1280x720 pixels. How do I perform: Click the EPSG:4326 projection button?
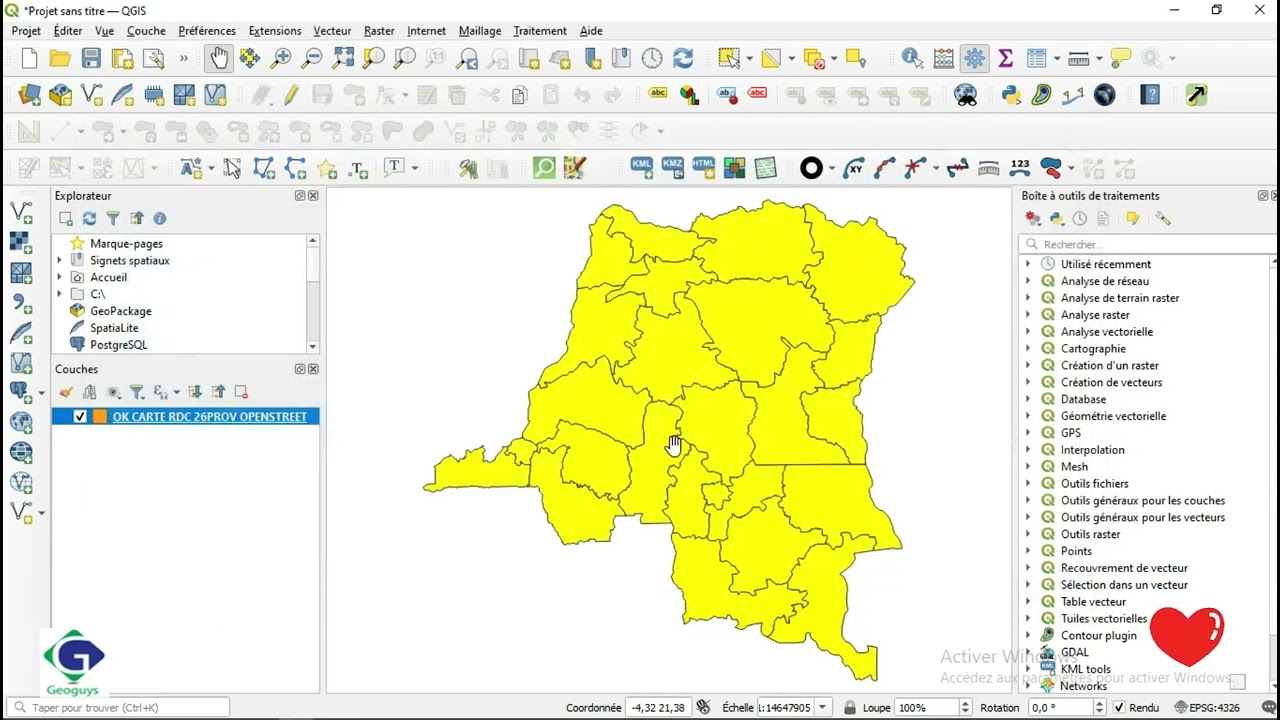(1207, 707)
